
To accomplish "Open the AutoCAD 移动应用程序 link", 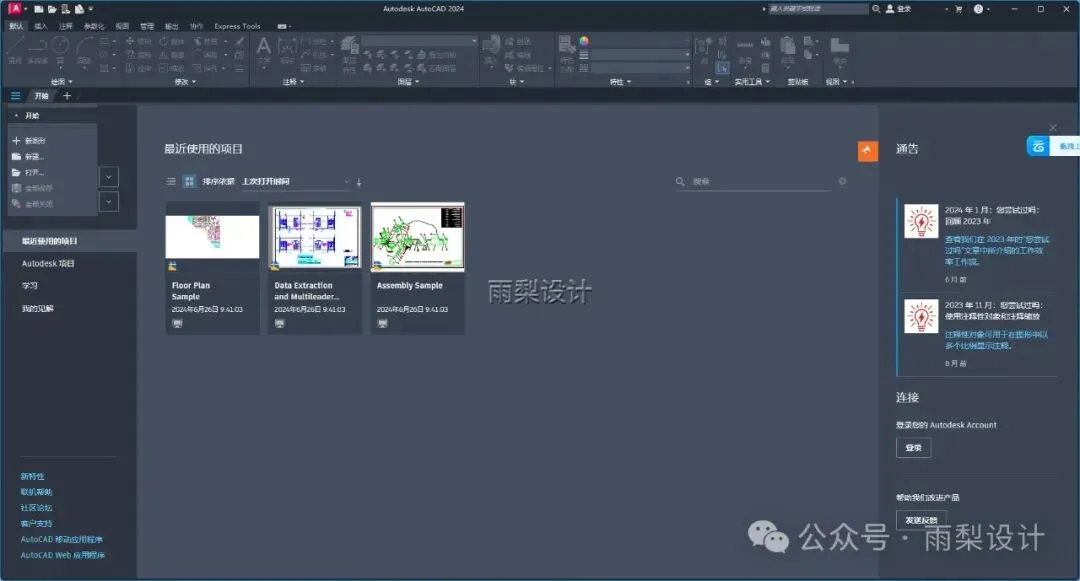I will pyautogui.click(x=61, y=539).
